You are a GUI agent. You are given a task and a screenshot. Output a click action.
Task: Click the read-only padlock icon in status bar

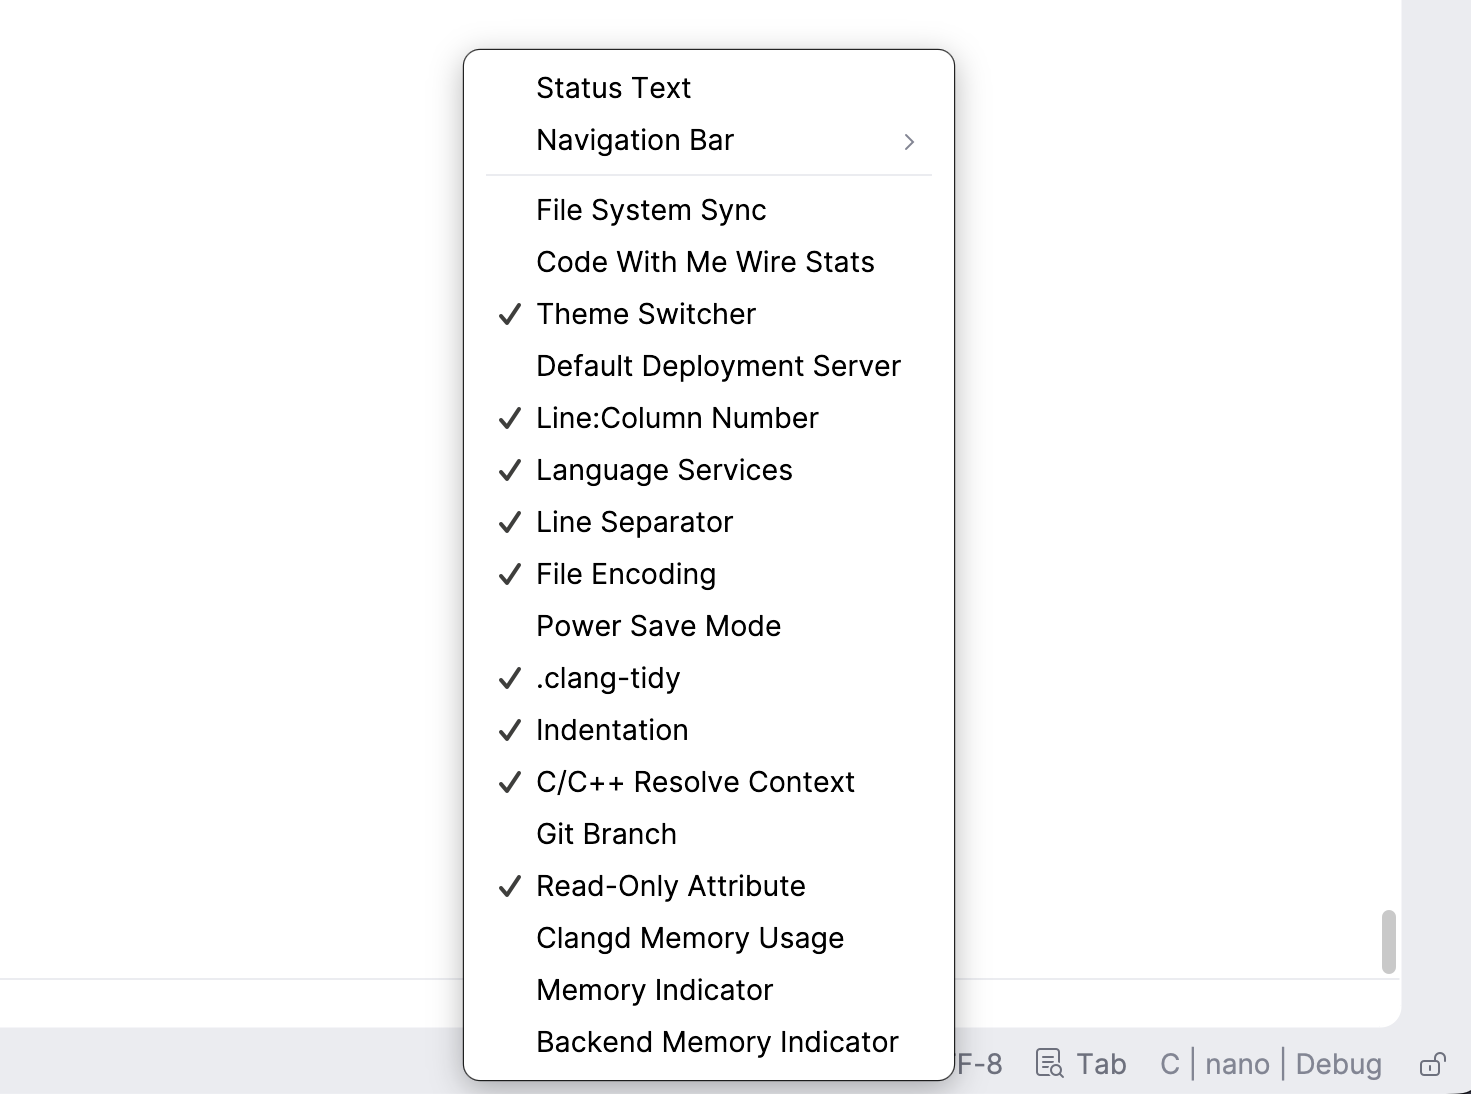[x=1433, y=1063]
